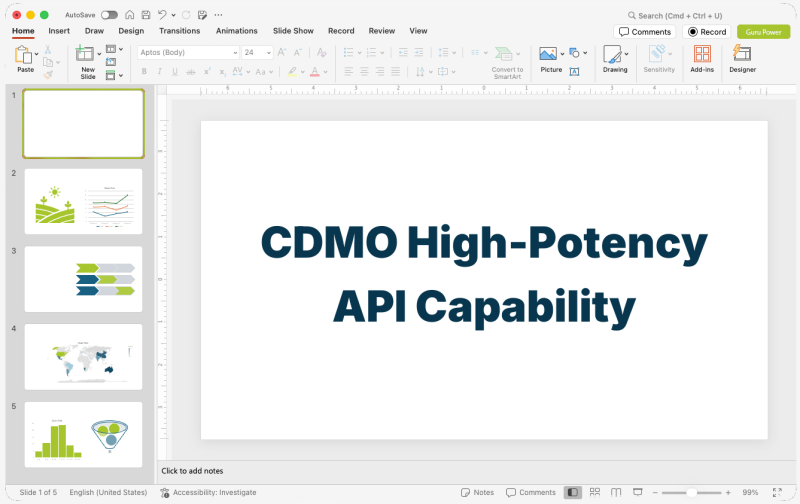Toggle italic formatting
The width and height of the screenshot is (800, 504).
pos(160,72)
